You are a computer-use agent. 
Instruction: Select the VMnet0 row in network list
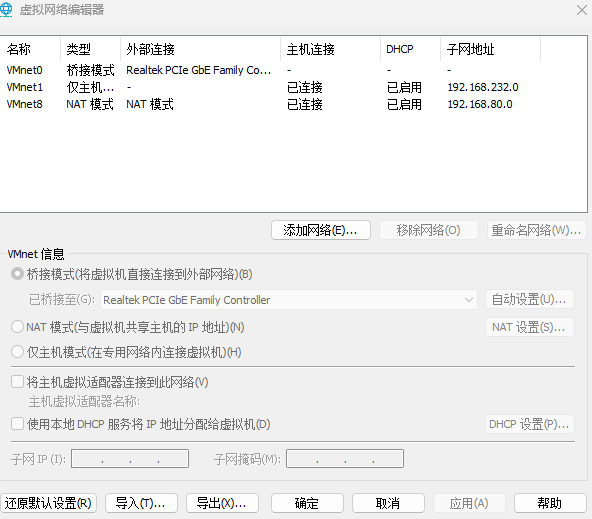coord(293,70)
